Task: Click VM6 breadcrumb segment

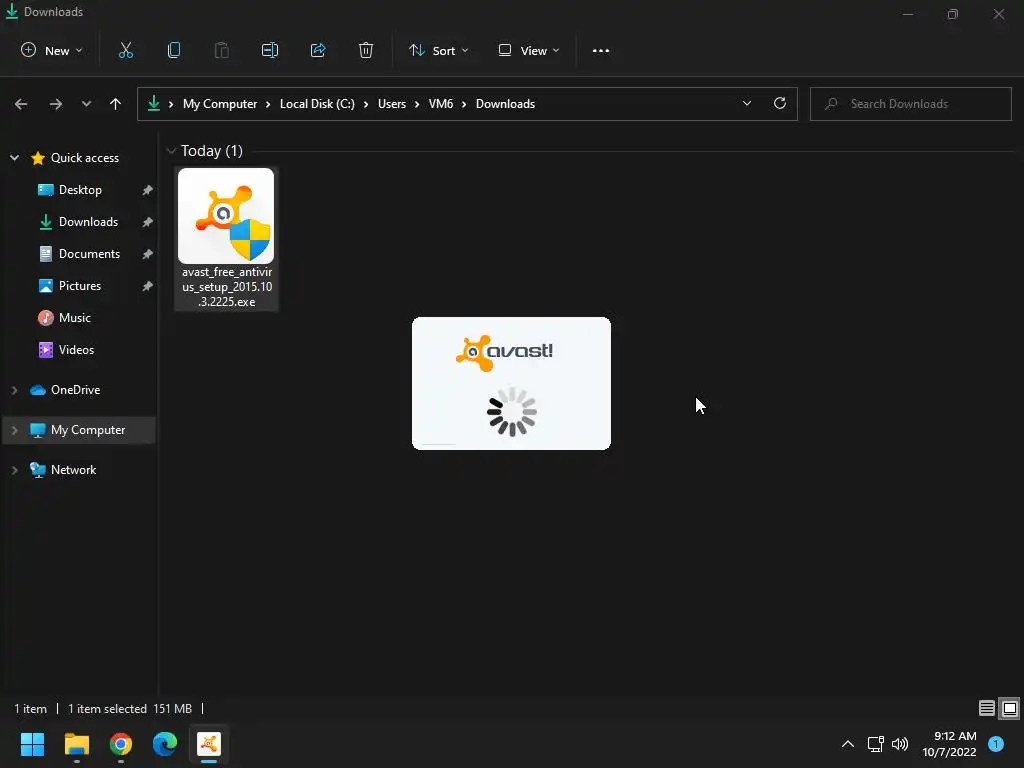Action: pyautogui.click(x=441, y=104)
